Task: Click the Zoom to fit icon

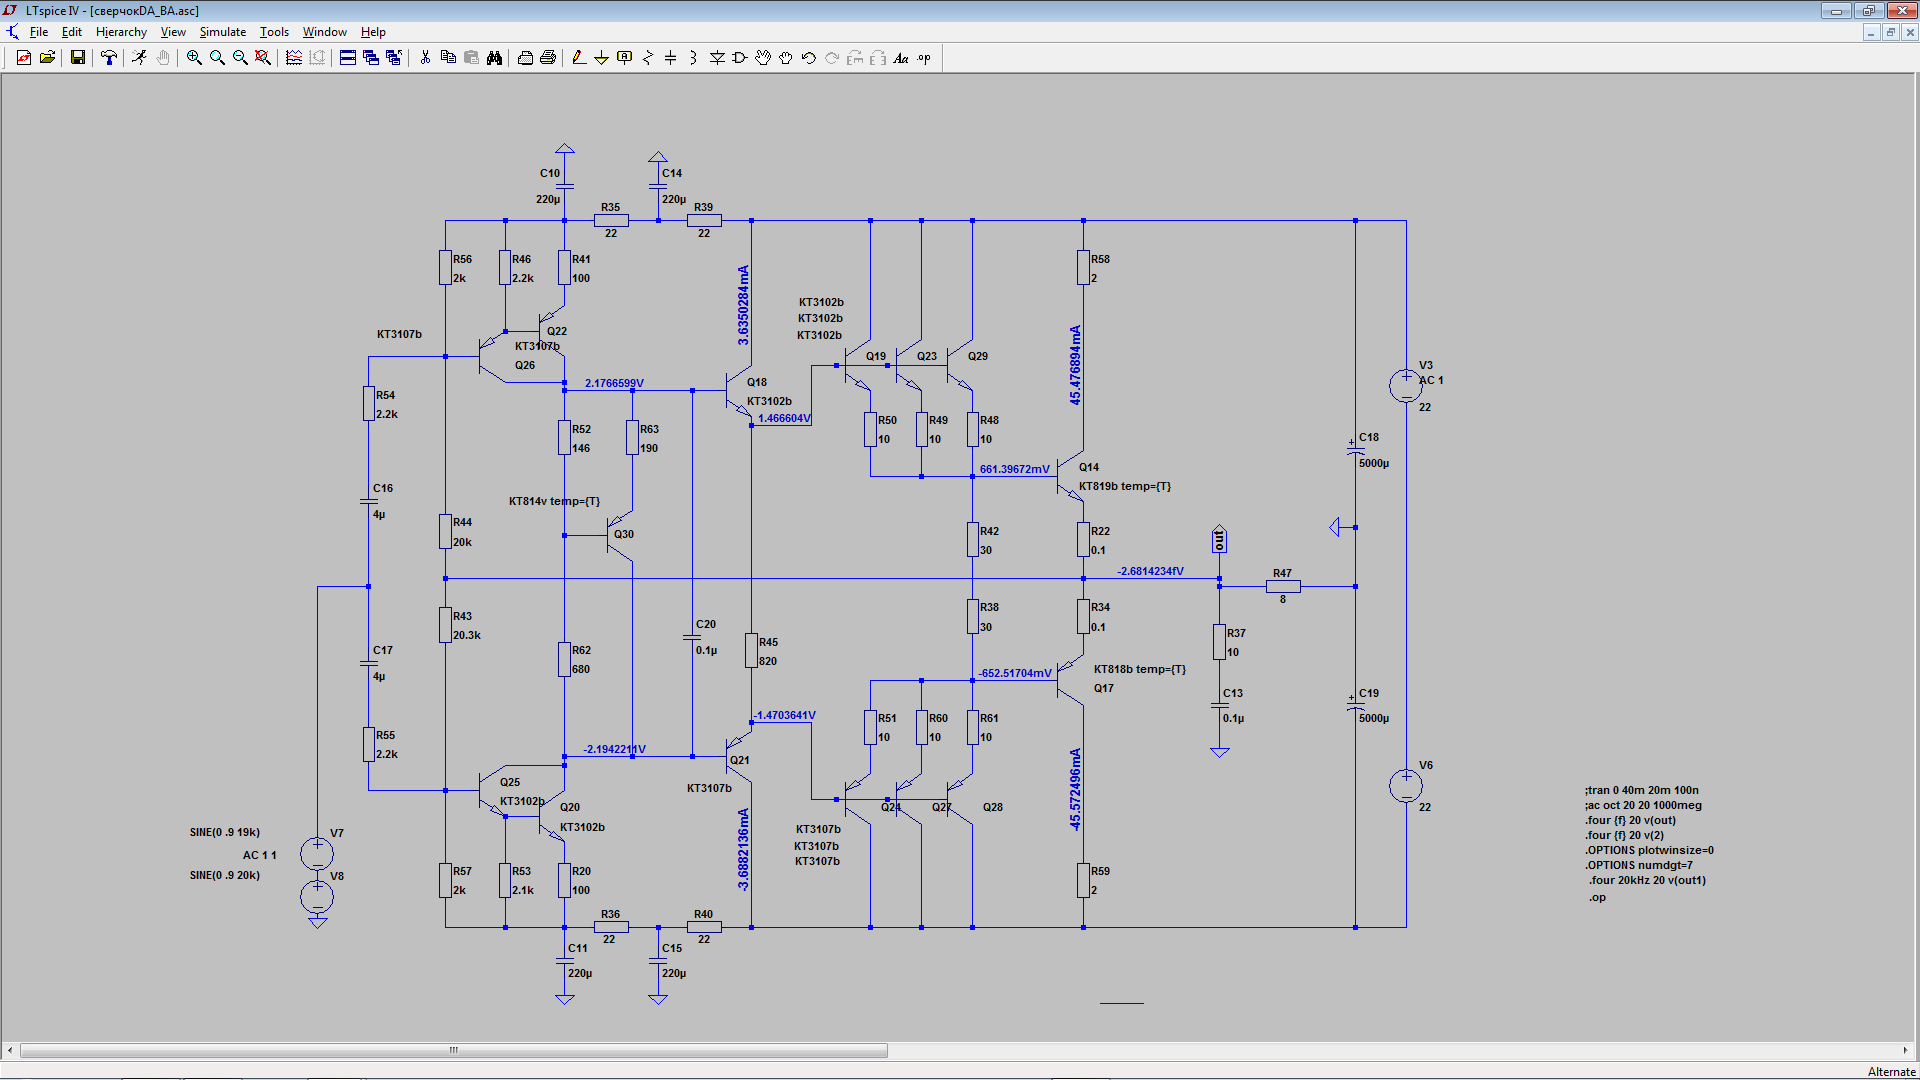Action: [263, 58]
